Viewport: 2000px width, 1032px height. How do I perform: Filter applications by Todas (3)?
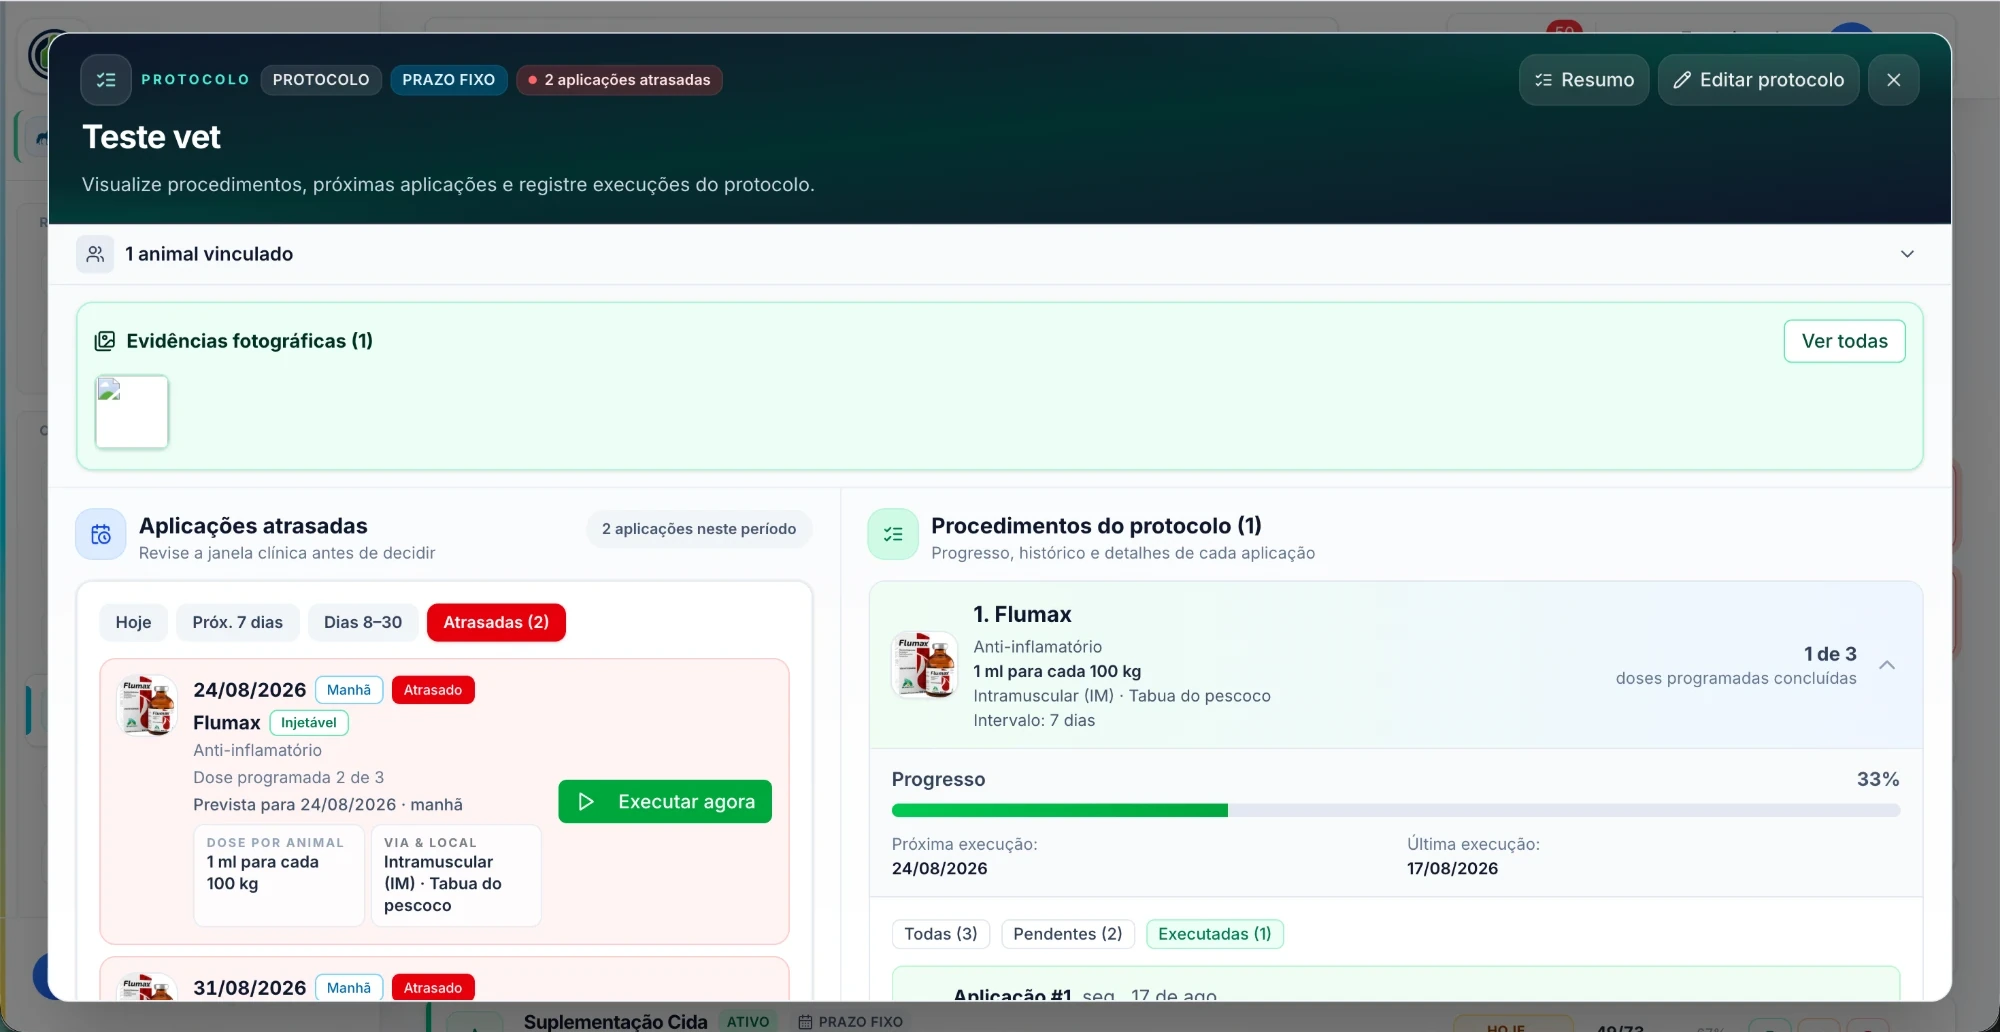941,934
